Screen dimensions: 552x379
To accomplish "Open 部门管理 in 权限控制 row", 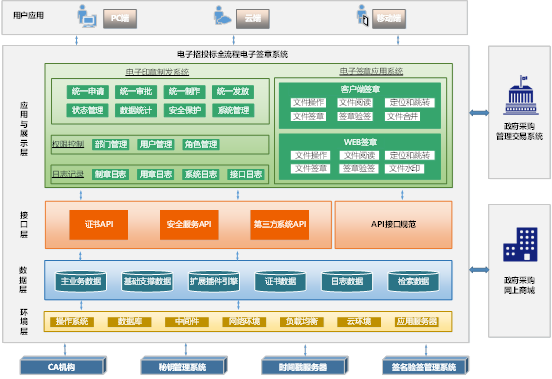I will [x=111, y=144].
